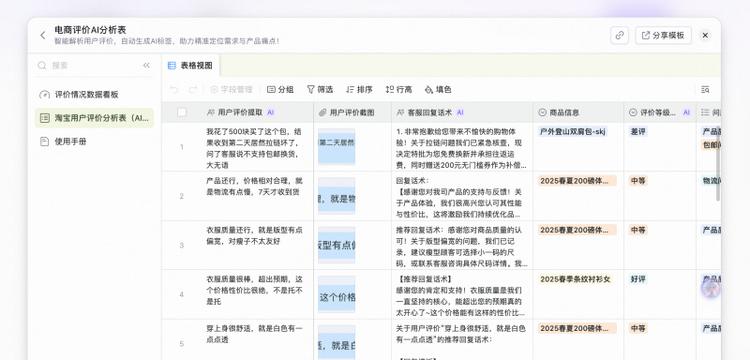Go back using the arrow beside 电商评价AI分析表
Screen dimensions: 750x360
(43, 35)
